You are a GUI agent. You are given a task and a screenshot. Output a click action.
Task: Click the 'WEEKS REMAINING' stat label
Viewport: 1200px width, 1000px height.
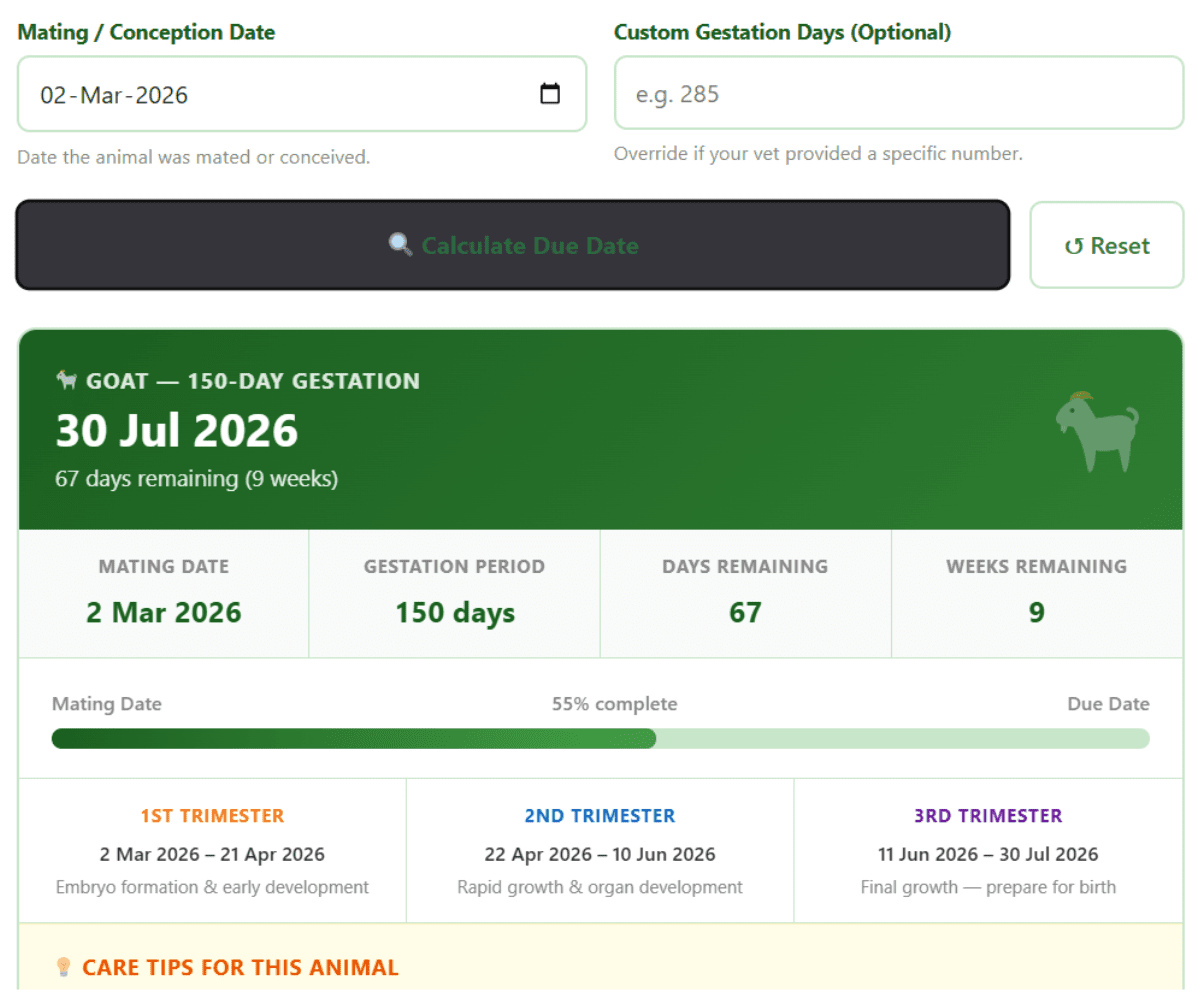pos(1037,566)
